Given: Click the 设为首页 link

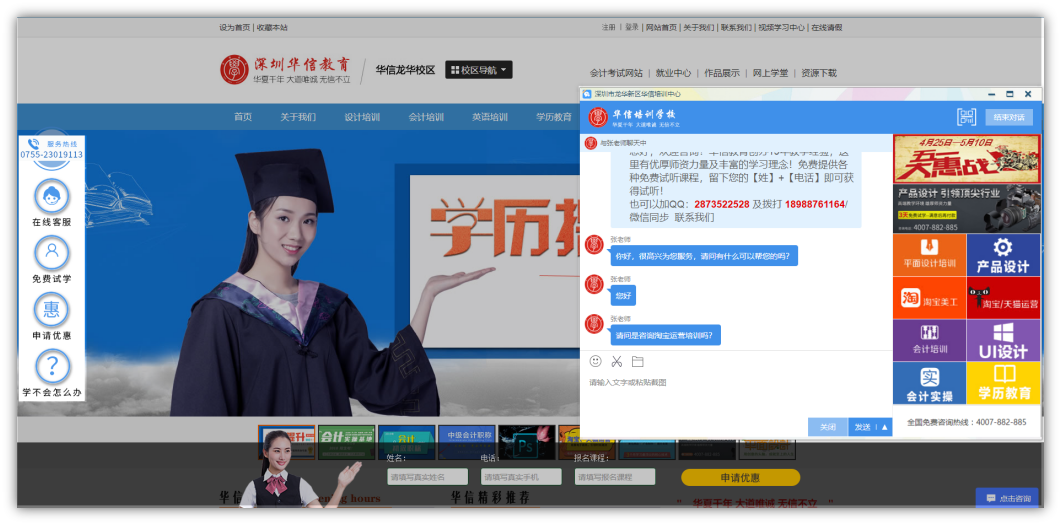Looking at the screenshot, I should pos(235,28).
